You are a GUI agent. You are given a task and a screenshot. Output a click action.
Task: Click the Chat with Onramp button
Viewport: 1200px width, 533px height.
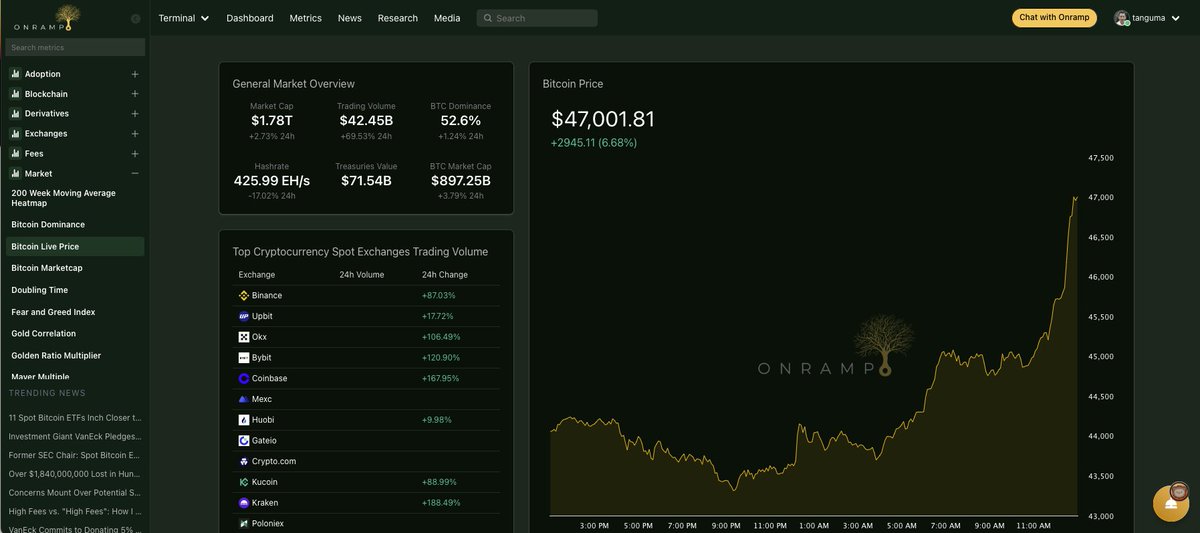(1054, 18)
